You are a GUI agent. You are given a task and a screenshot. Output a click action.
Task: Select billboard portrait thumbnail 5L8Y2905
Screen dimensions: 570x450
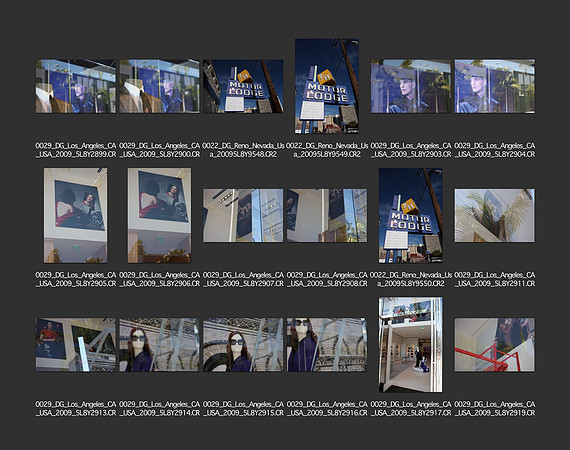[76, 216]
